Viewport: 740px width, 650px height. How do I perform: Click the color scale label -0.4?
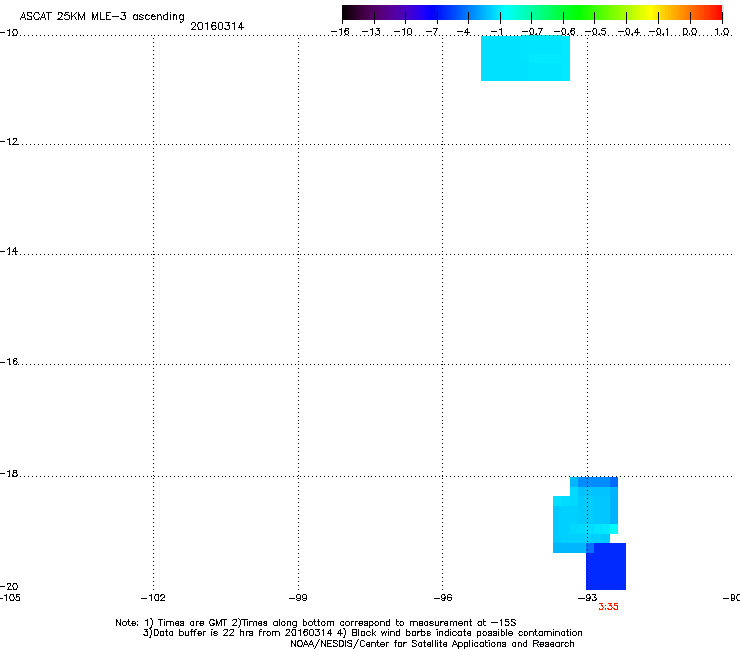pos(629,32)
